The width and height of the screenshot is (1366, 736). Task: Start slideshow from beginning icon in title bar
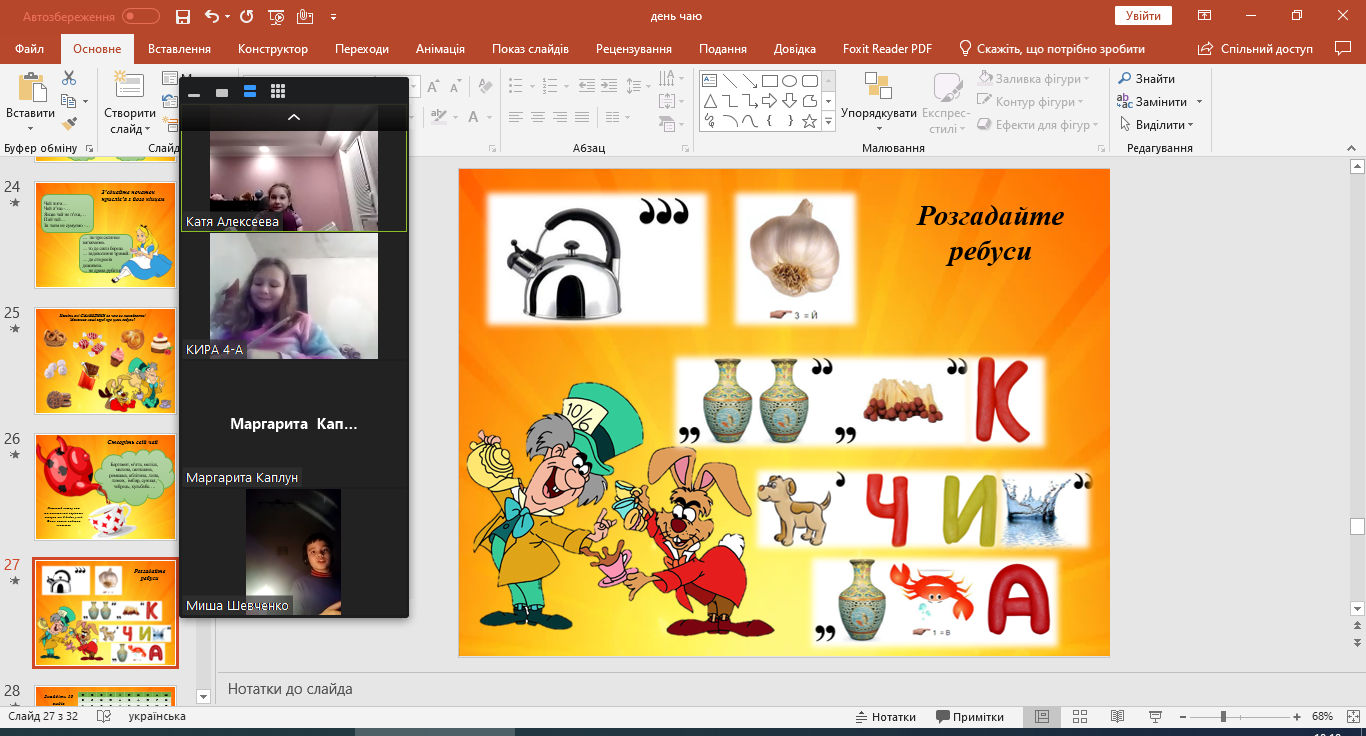pos(277,16)
